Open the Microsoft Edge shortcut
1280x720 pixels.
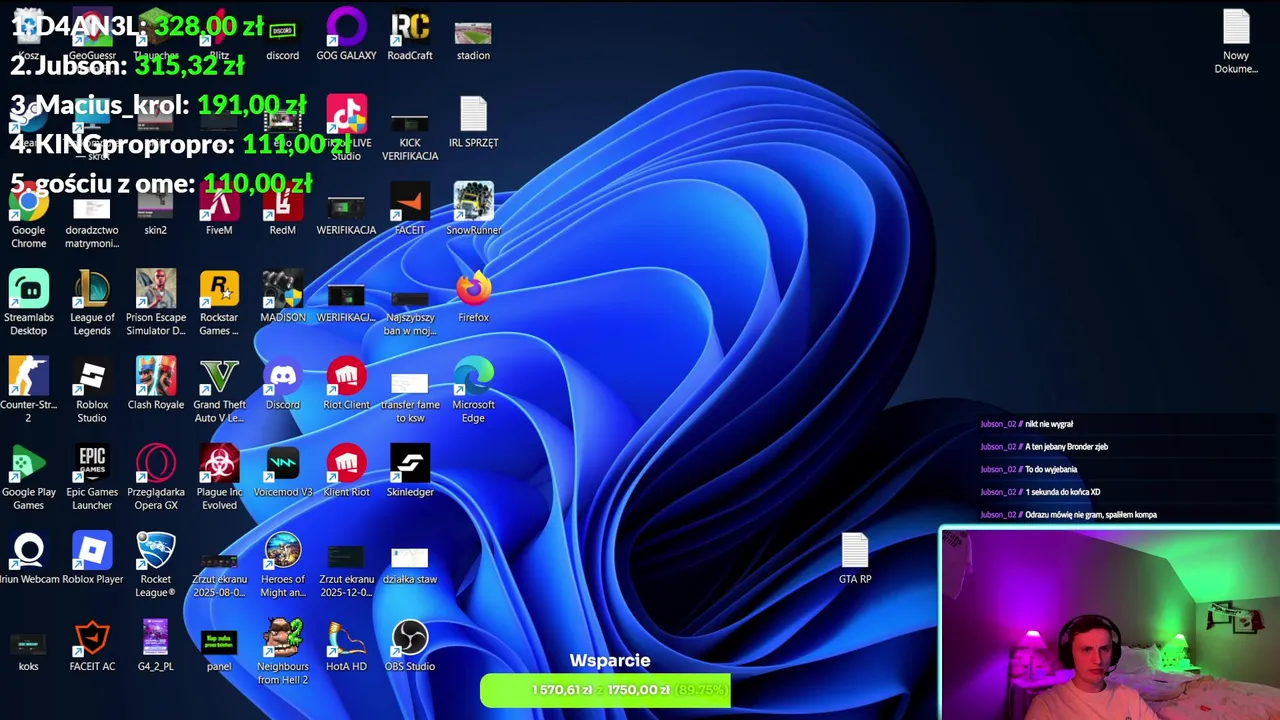473,390
